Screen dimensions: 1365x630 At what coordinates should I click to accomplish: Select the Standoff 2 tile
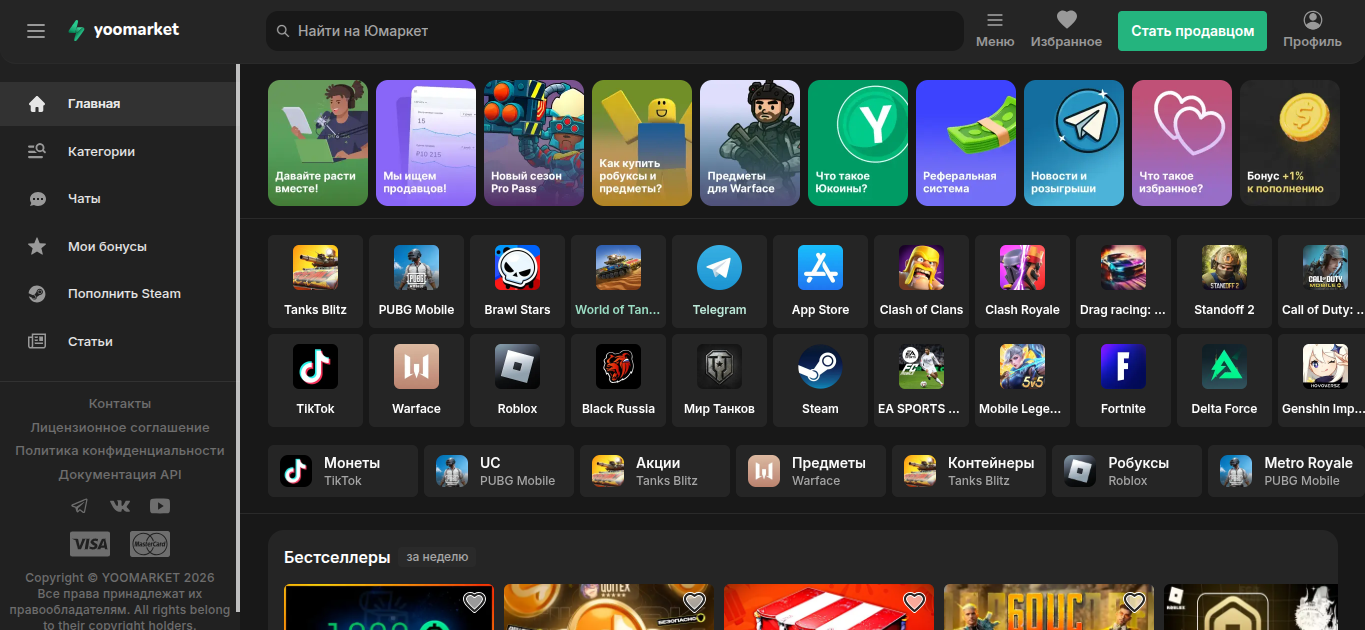tap(1224, 281)
